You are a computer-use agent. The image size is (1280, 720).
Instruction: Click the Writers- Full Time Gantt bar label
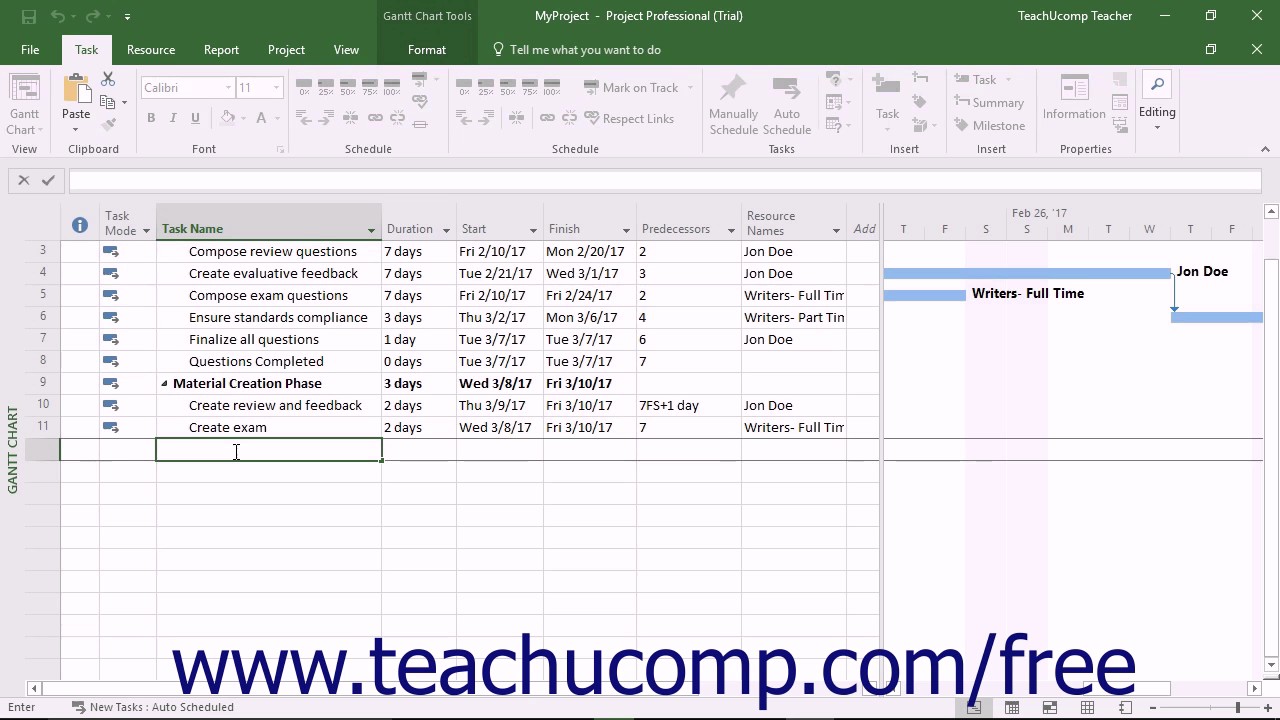pyautogui.click(x=1028, y=294)
